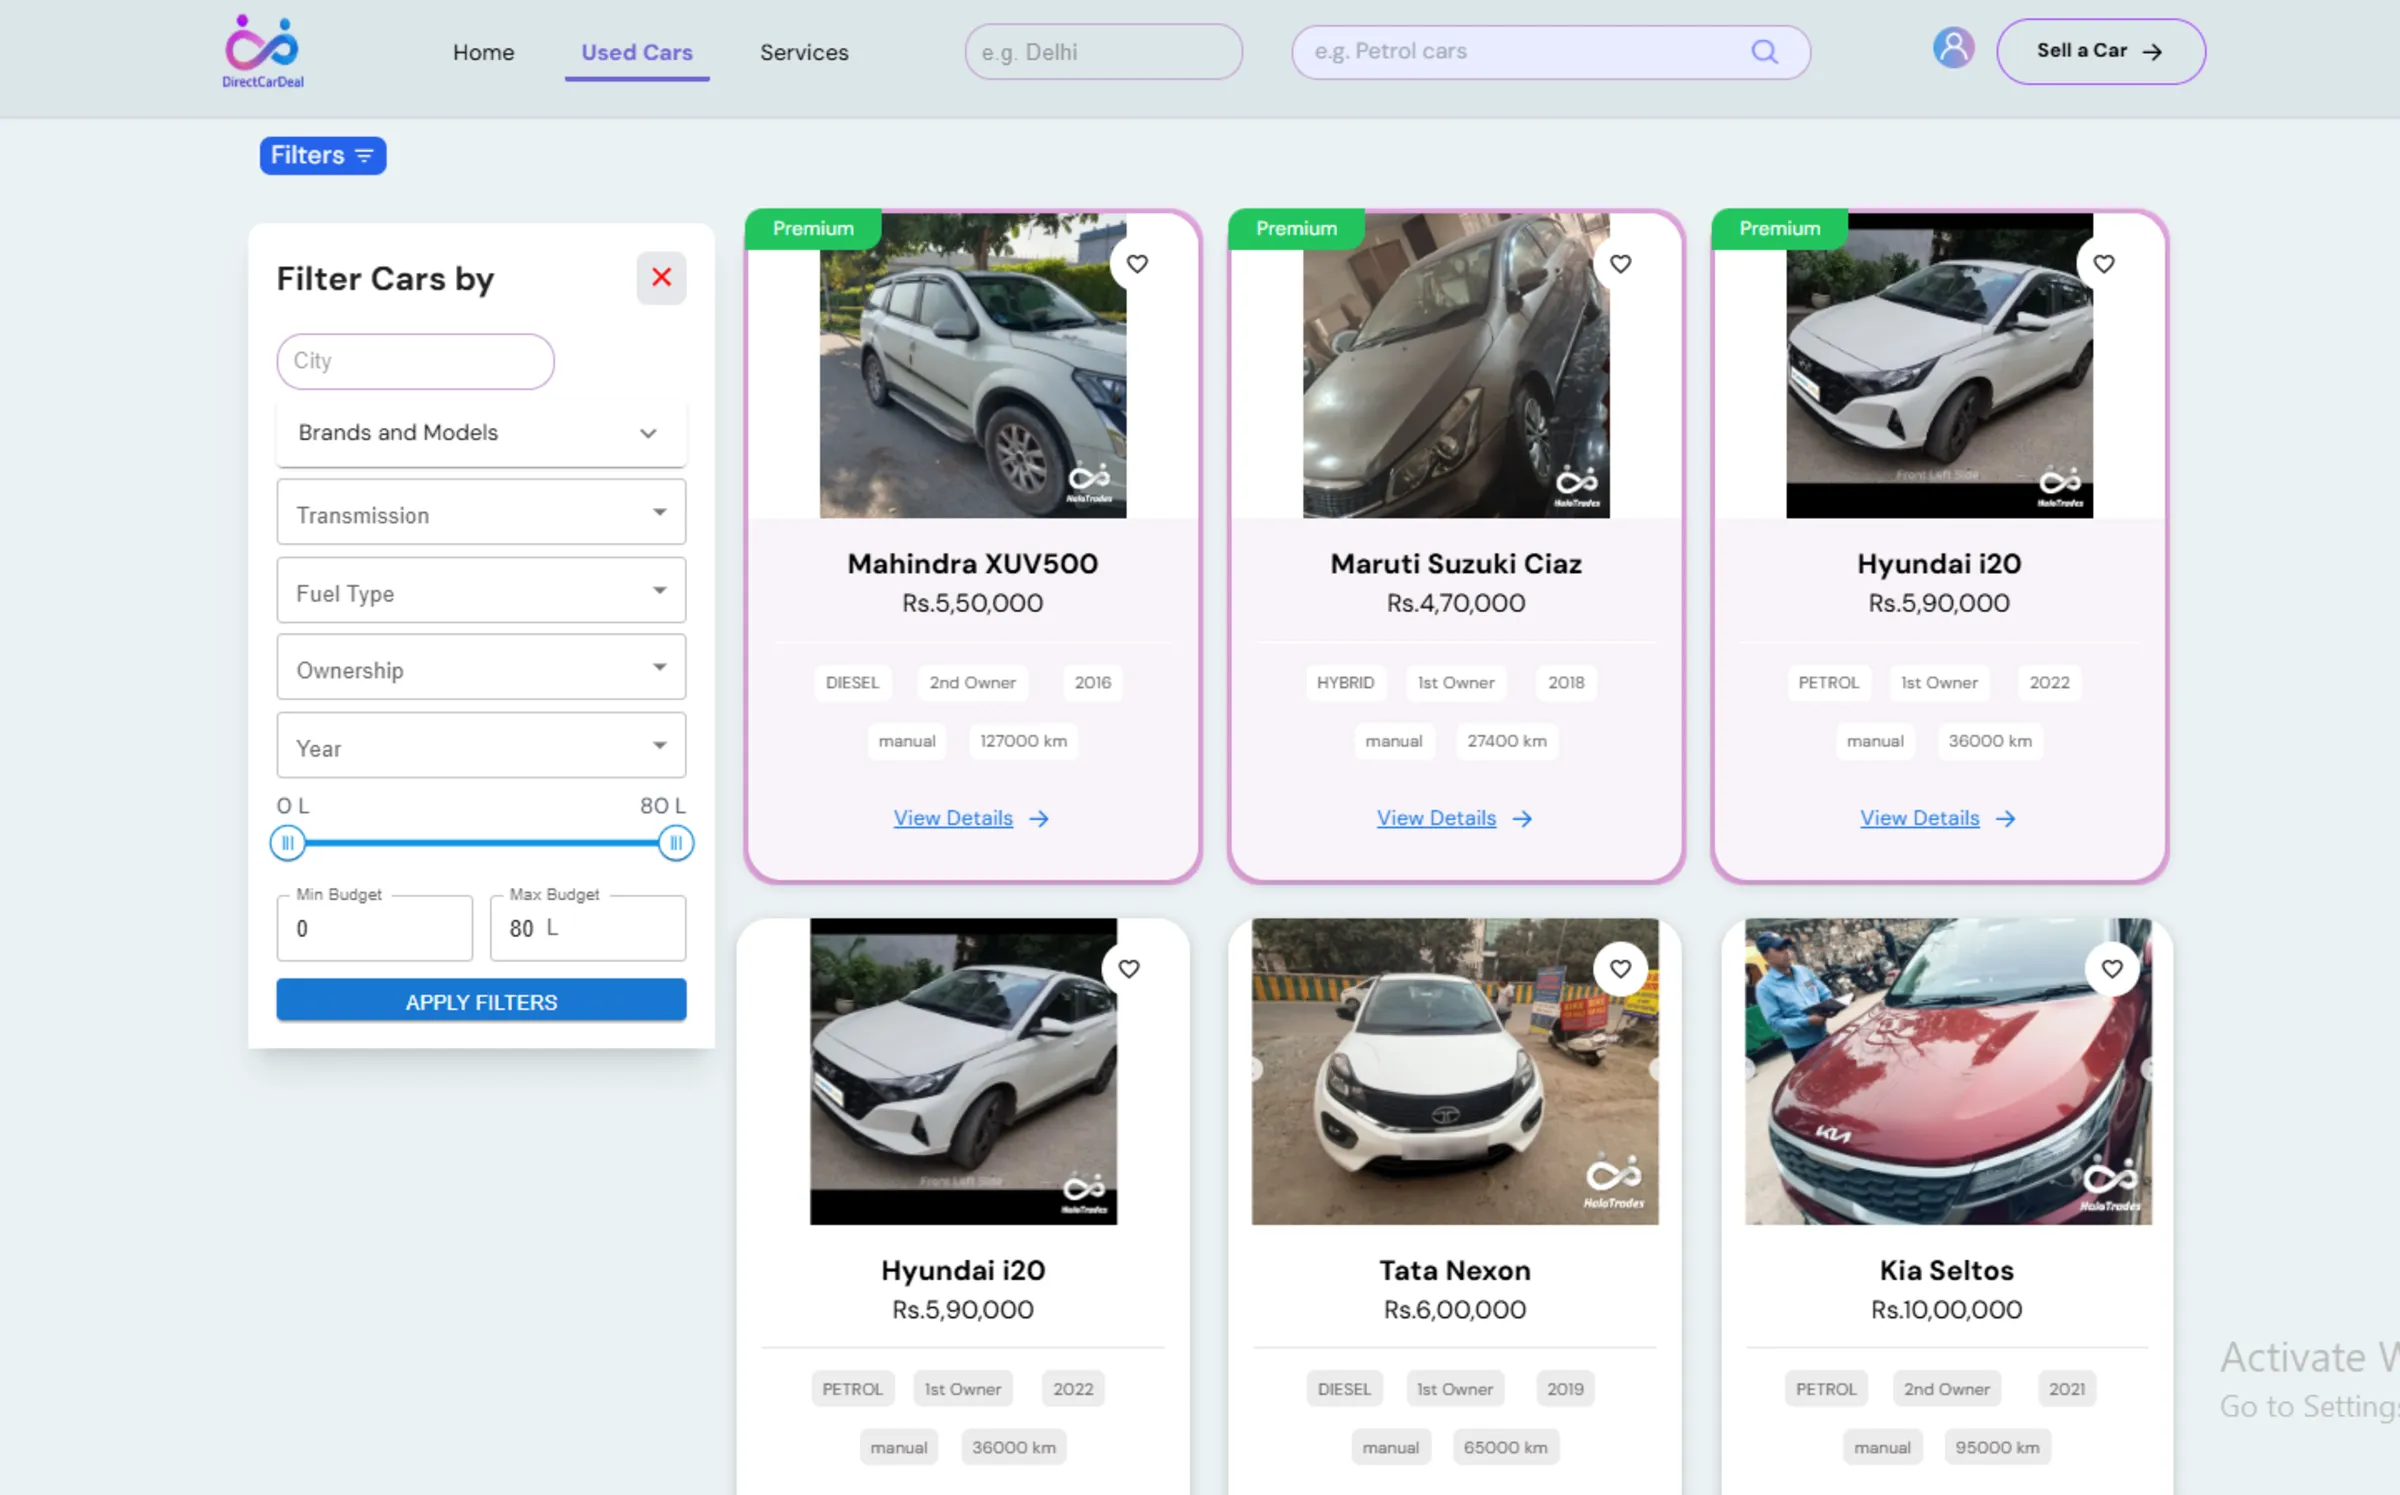Click the 127000 km tag
The height and width of the screenshot is (1495, 2400).
pos(1023,741)
